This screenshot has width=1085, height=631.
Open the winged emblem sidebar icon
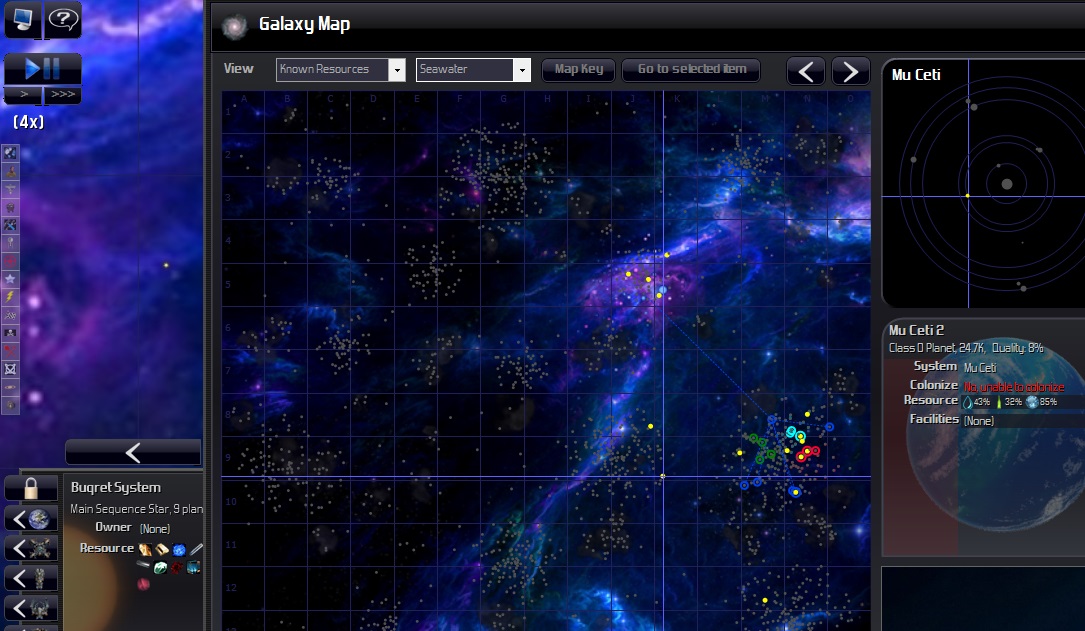tap(10, 189)
